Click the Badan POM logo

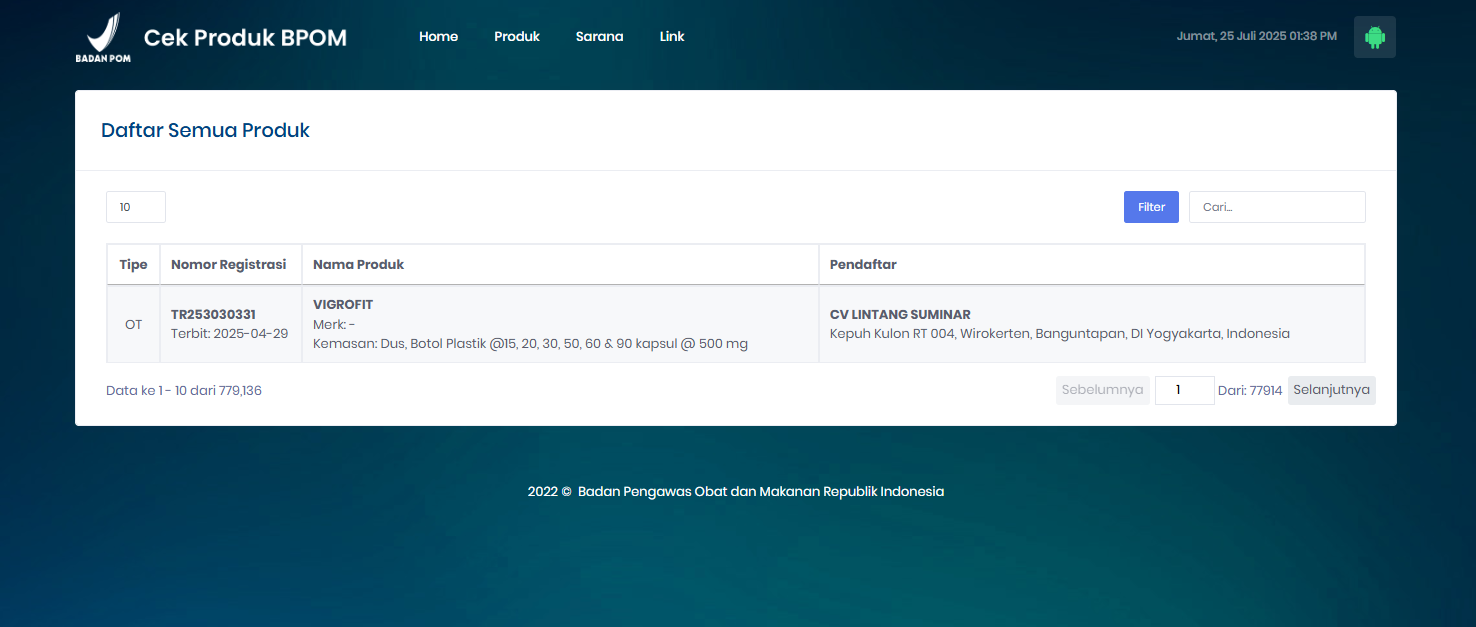pyautogui.click(x=103, y=37)
